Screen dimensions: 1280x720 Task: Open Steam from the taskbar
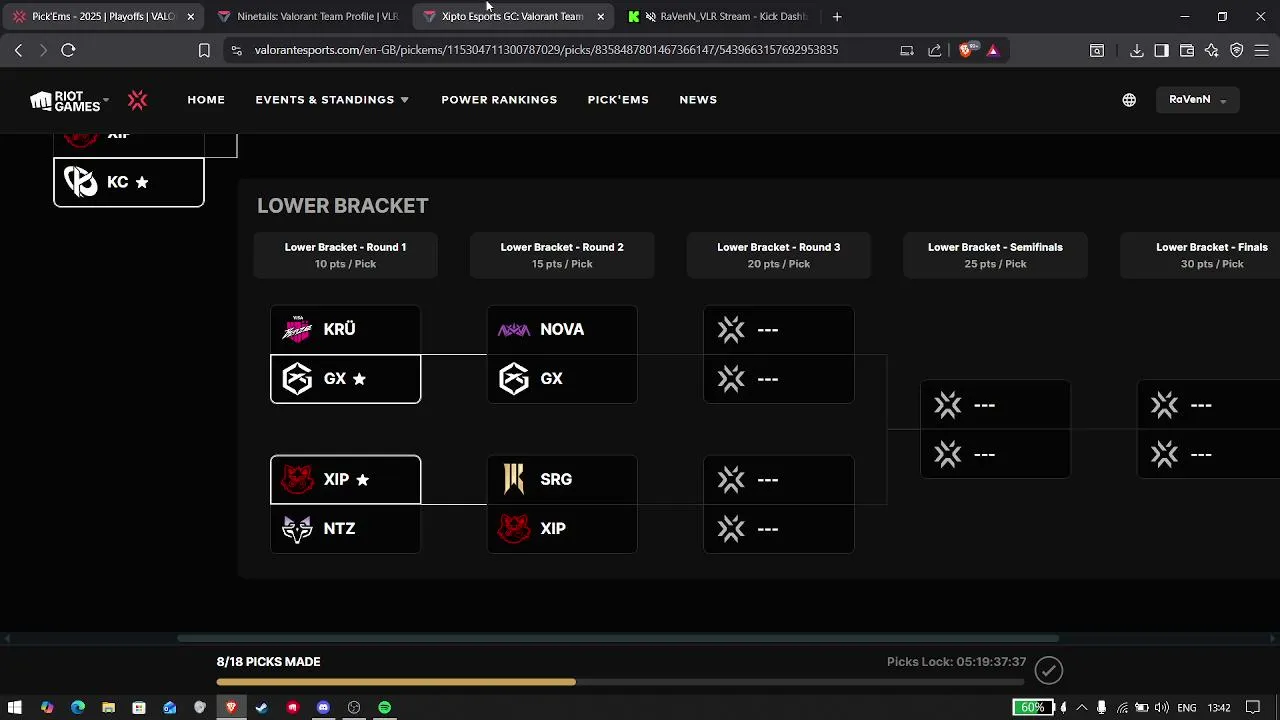[262, 707]
